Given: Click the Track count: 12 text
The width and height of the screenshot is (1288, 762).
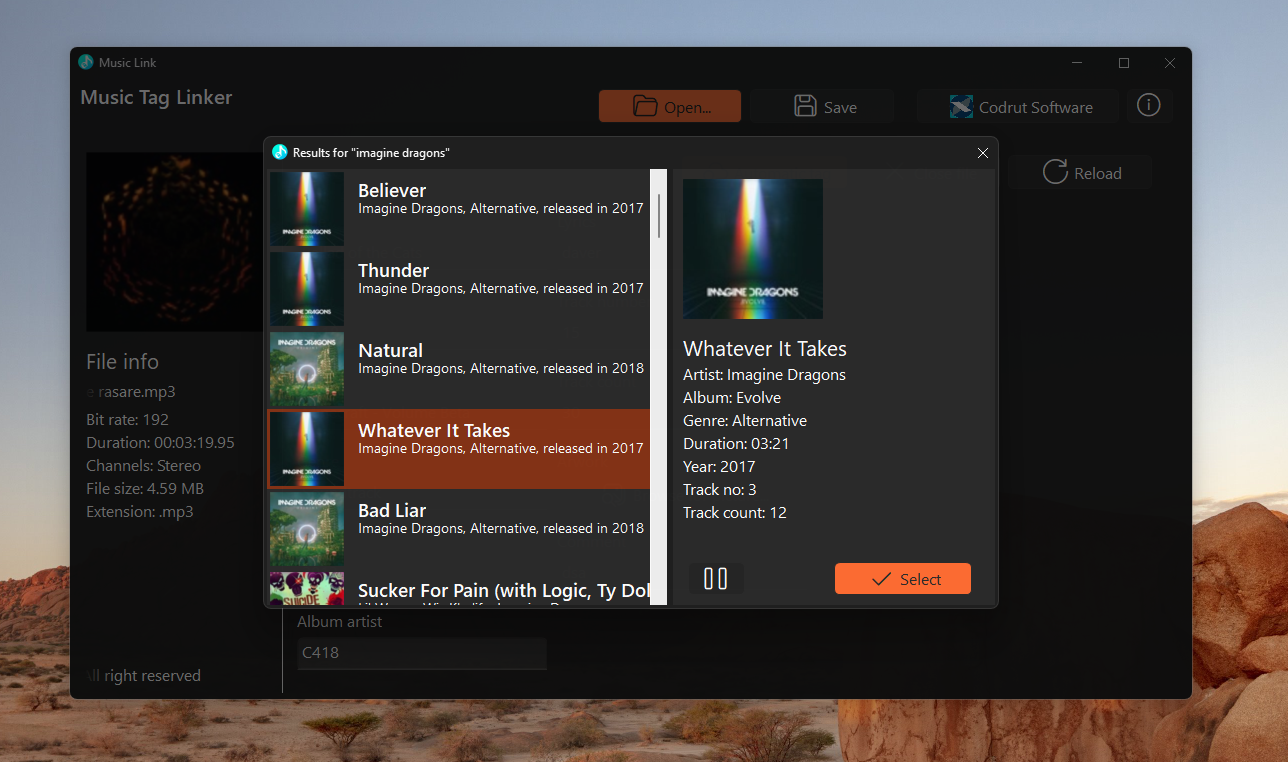Looking at the screenshot, I should (x=735, y=513).
